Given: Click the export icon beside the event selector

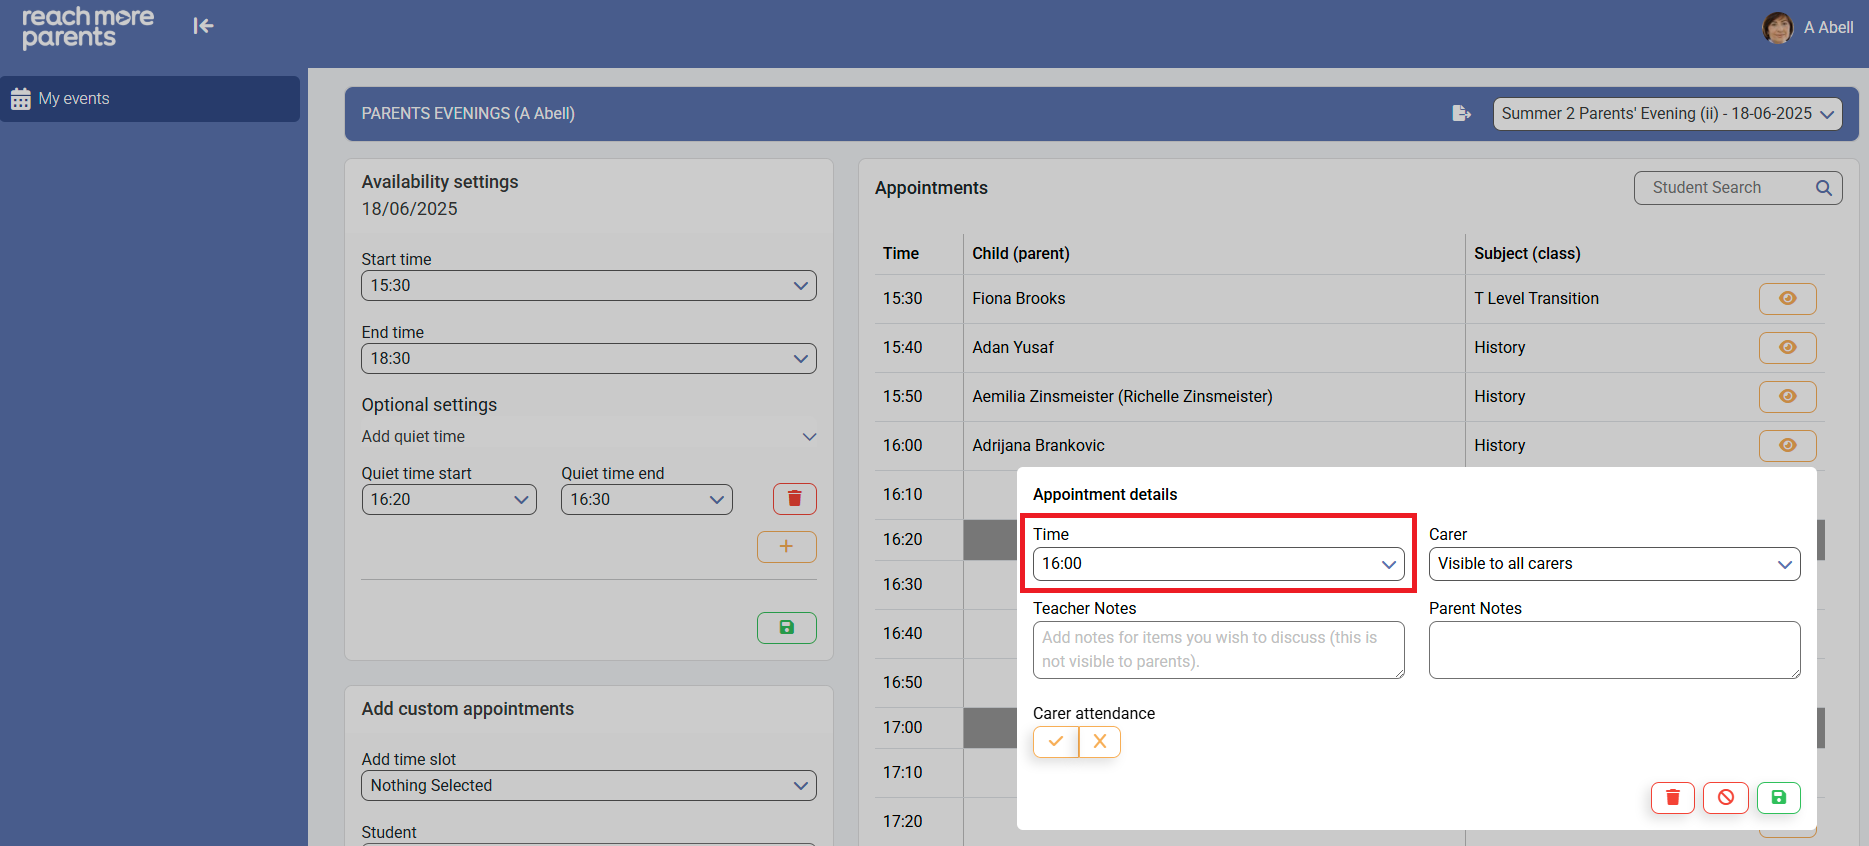Looking at the screenshot, I should pyautogui.click(x=1461, y=114).
